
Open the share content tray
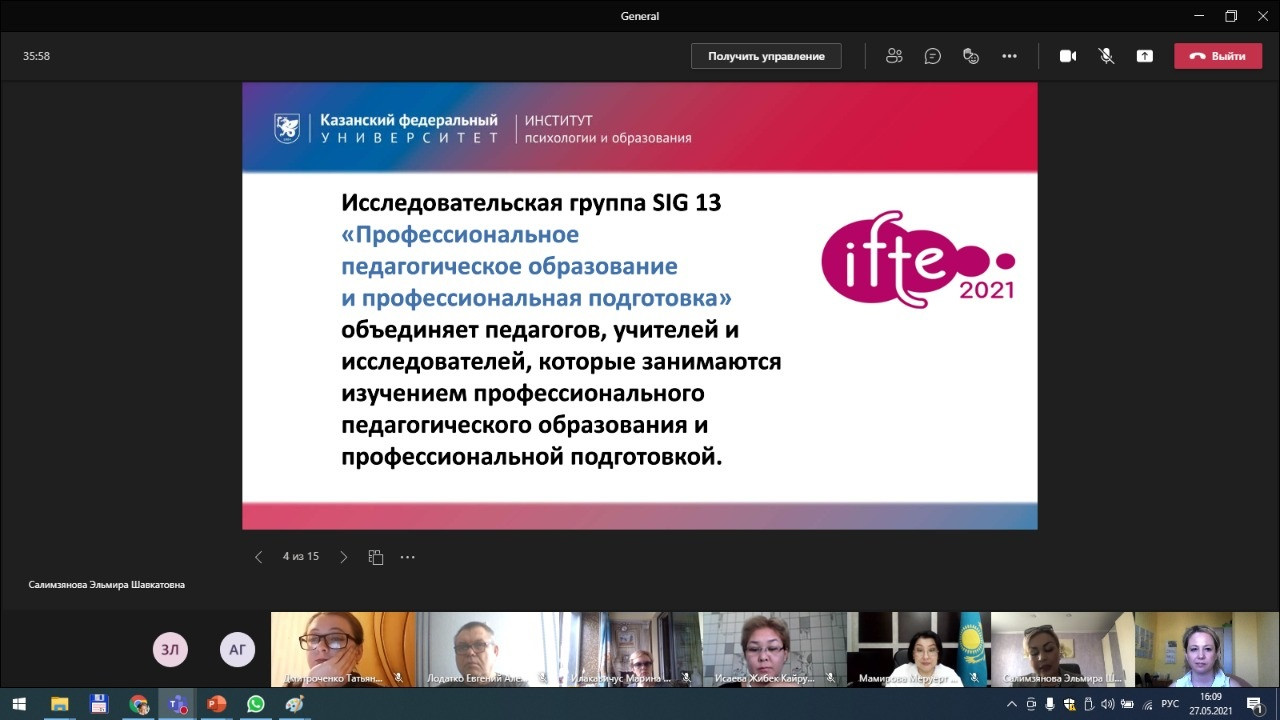click(1144, 56)
